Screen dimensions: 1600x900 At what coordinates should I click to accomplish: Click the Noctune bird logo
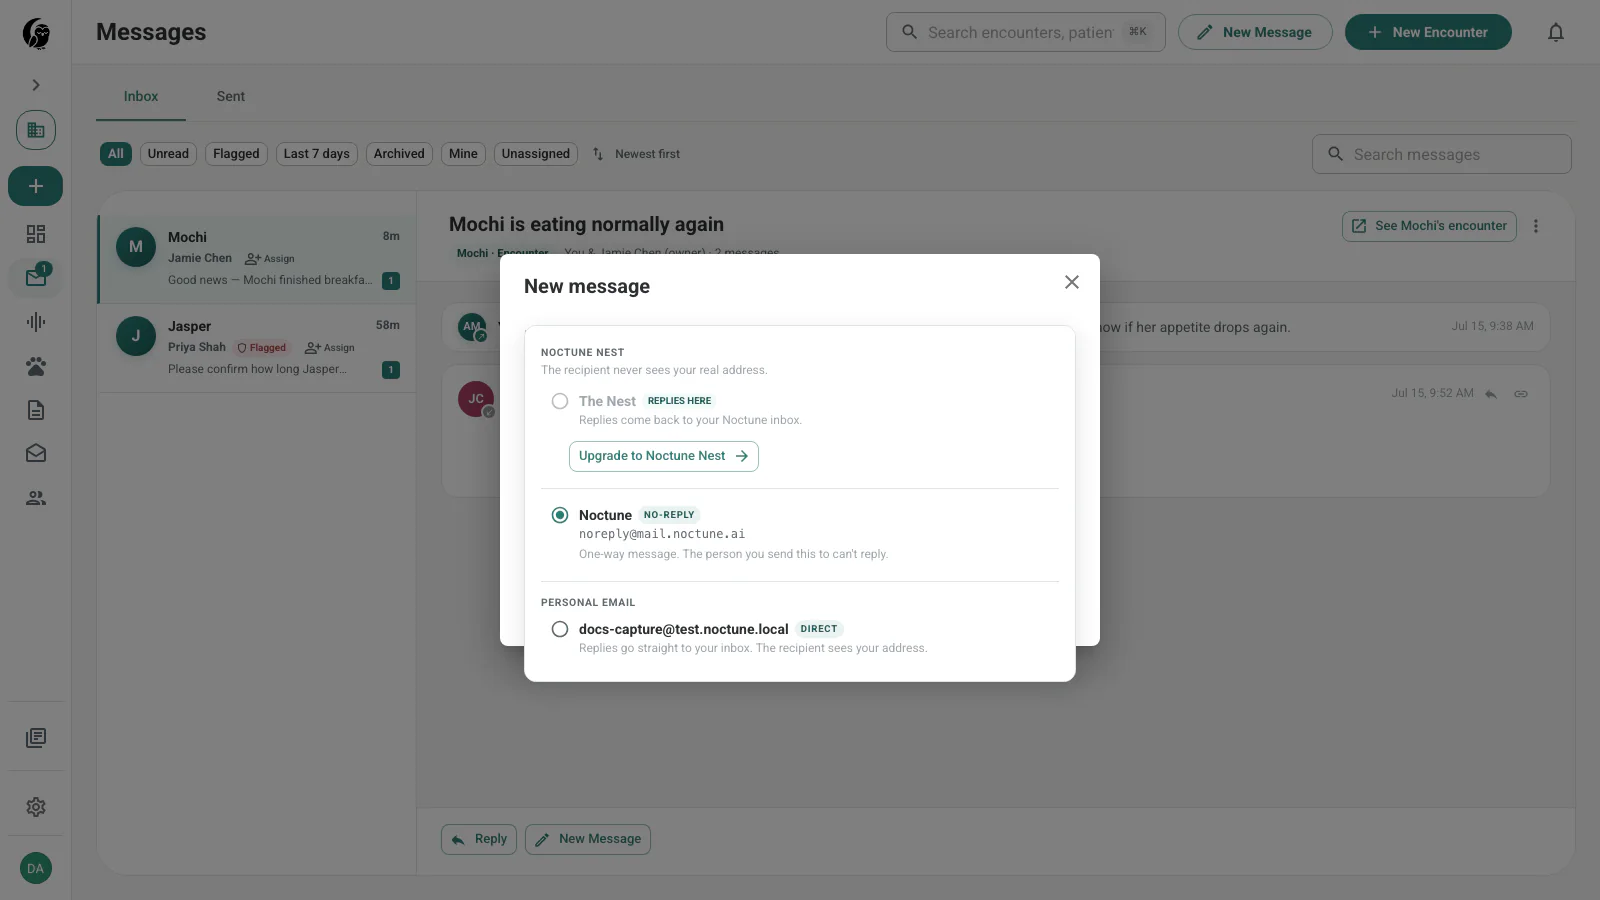pyautogui.click(x=36, y=33)
